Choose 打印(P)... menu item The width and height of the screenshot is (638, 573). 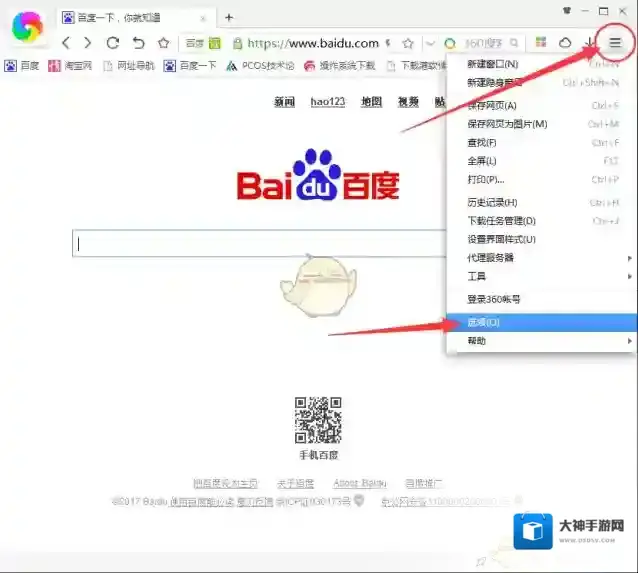(x=542, y=179)
